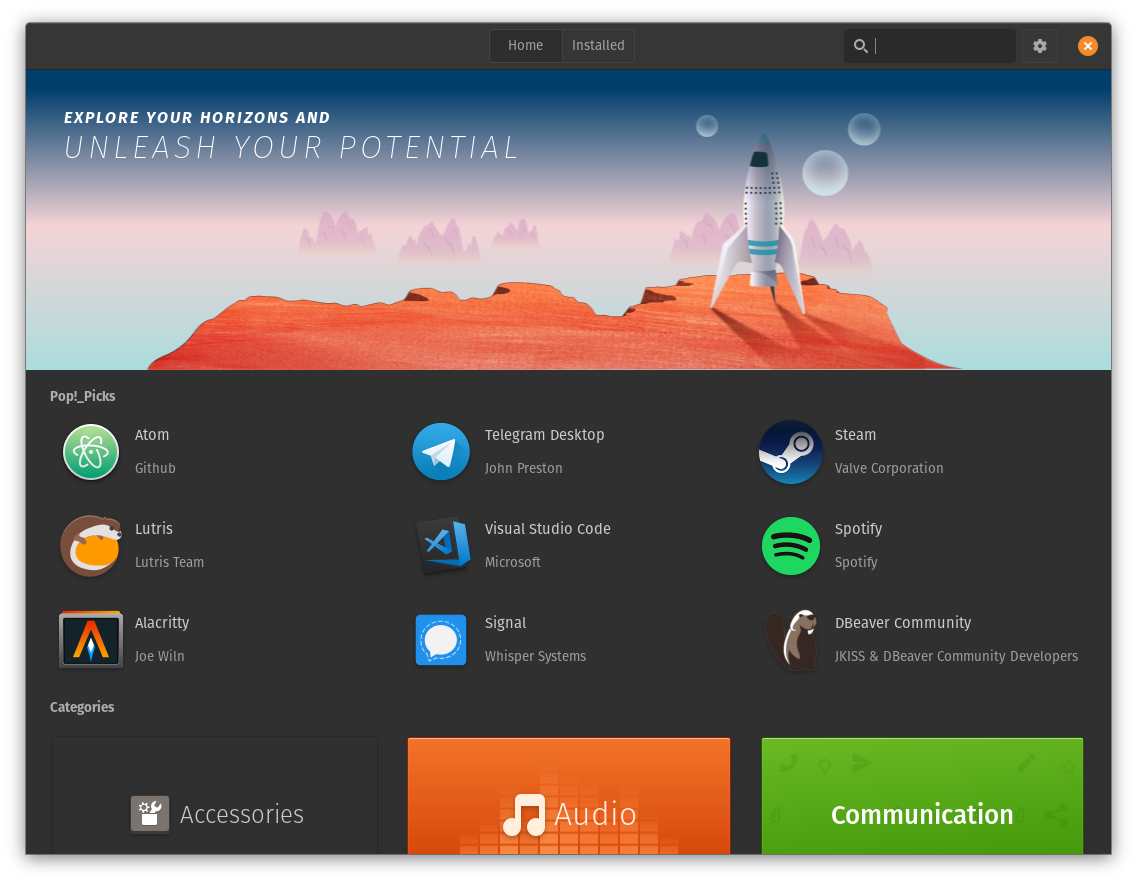Viewport: 1137px width, 883px height.
Task: Open the Communication category tile
Action: click(922, 796)
